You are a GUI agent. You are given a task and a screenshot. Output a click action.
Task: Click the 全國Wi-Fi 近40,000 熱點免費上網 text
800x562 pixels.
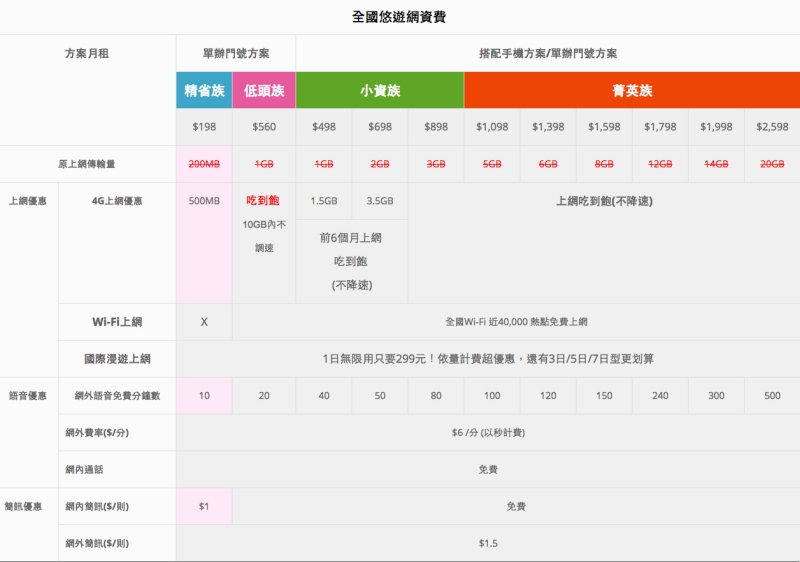click(x=516, y=322)
